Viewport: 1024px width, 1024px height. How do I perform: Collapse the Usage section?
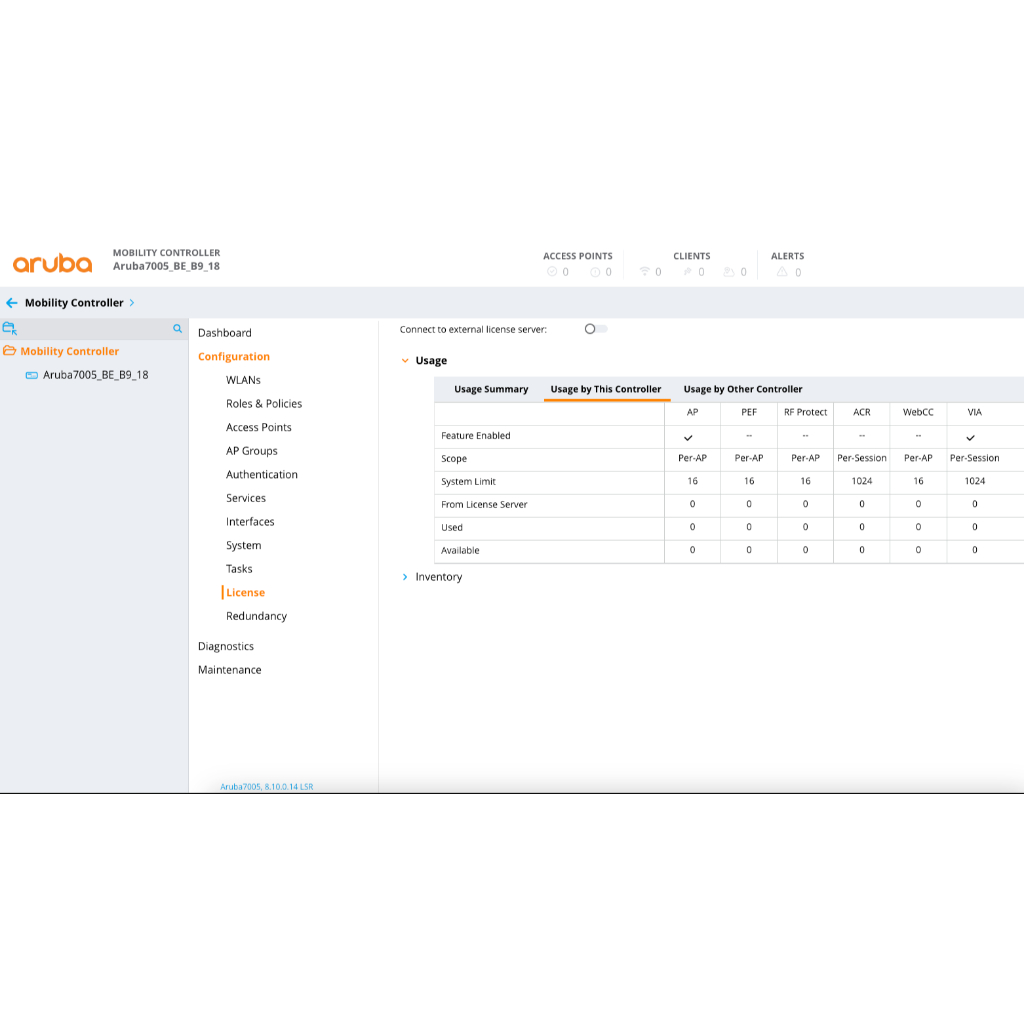[x=405, y=361]
